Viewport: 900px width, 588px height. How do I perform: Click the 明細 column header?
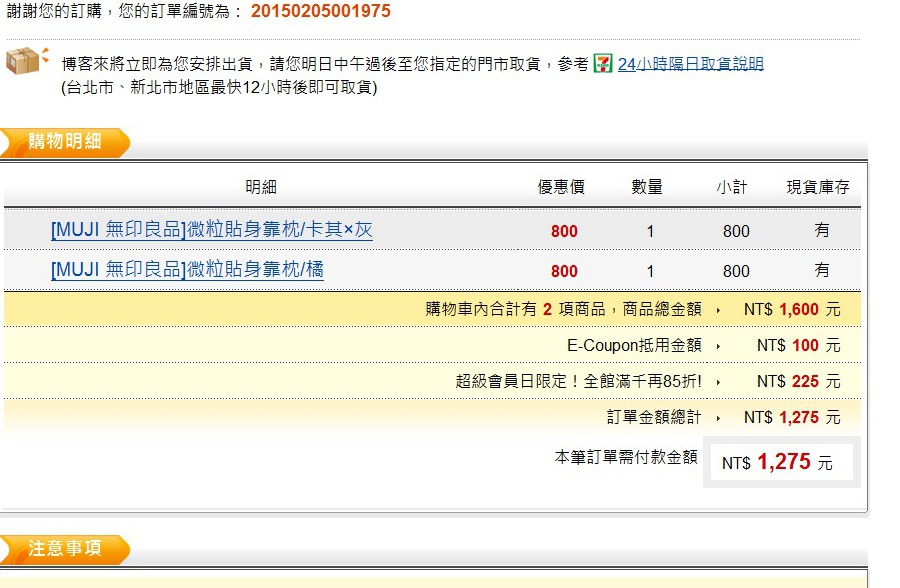click(x=261, y=187)
